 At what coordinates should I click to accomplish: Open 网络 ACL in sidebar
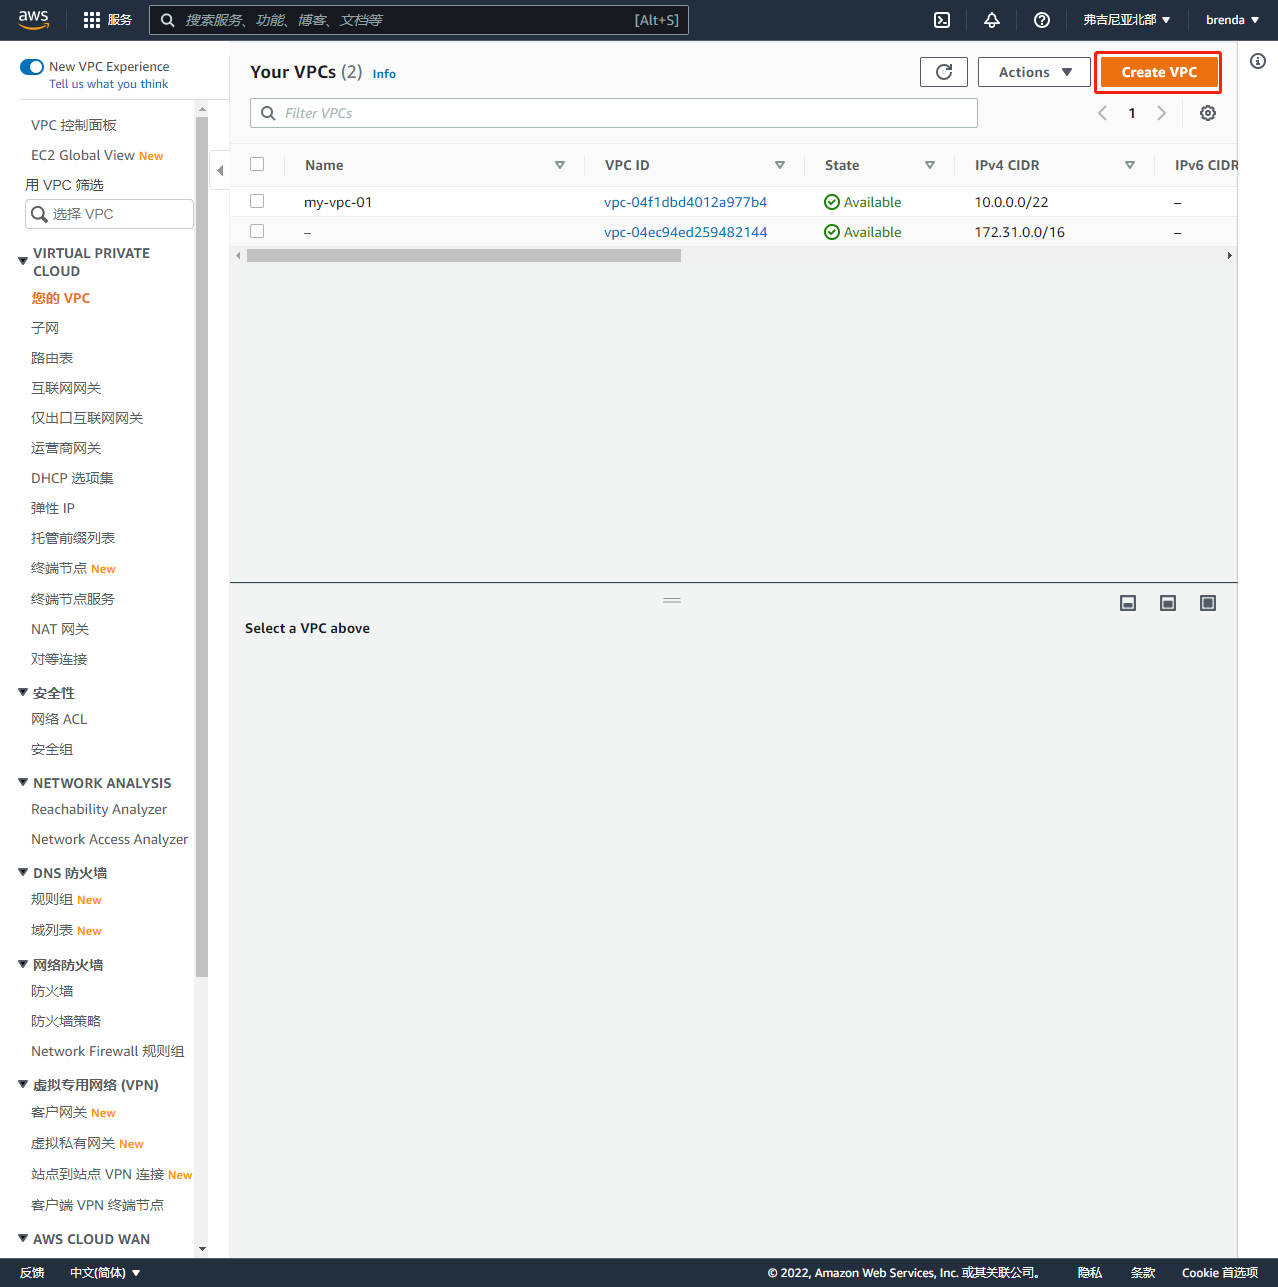pyautogui.click(x=59, y=719)
